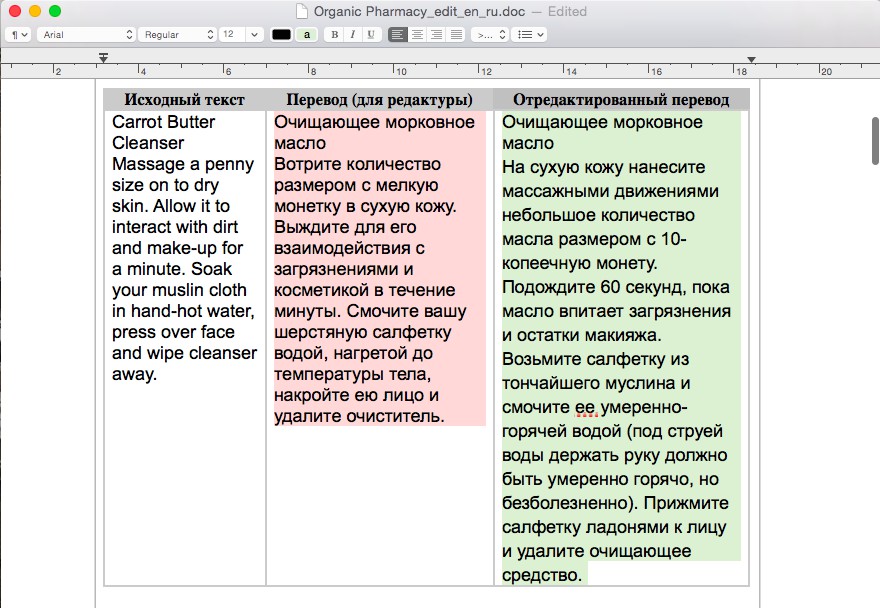Click 'press over face' in source text
This screenshot has height=608, width=880.
[173, 332]
